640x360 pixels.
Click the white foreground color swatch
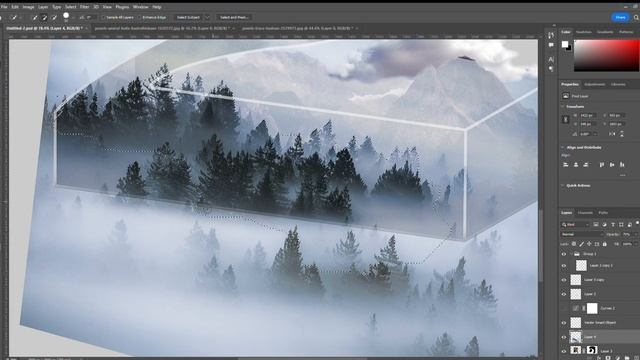(564, 44)
